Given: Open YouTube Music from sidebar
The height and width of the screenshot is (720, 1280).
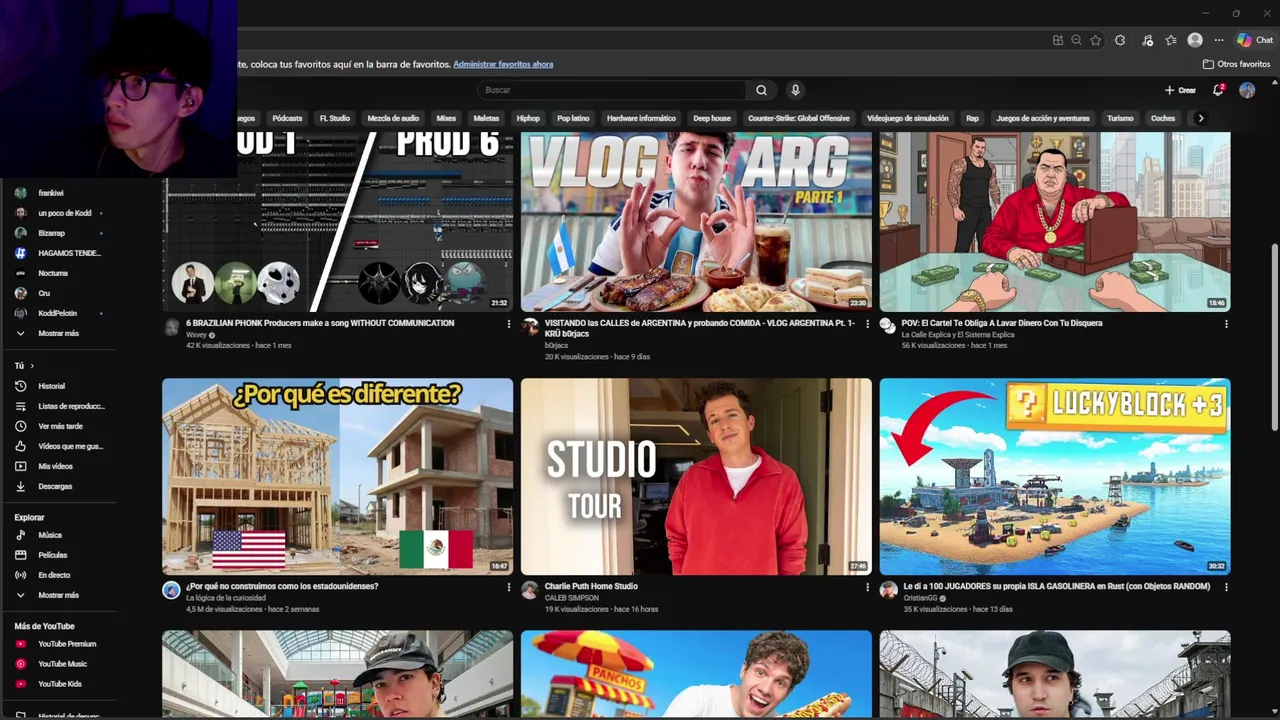Looking at the screenshot, I should (60, 664).
